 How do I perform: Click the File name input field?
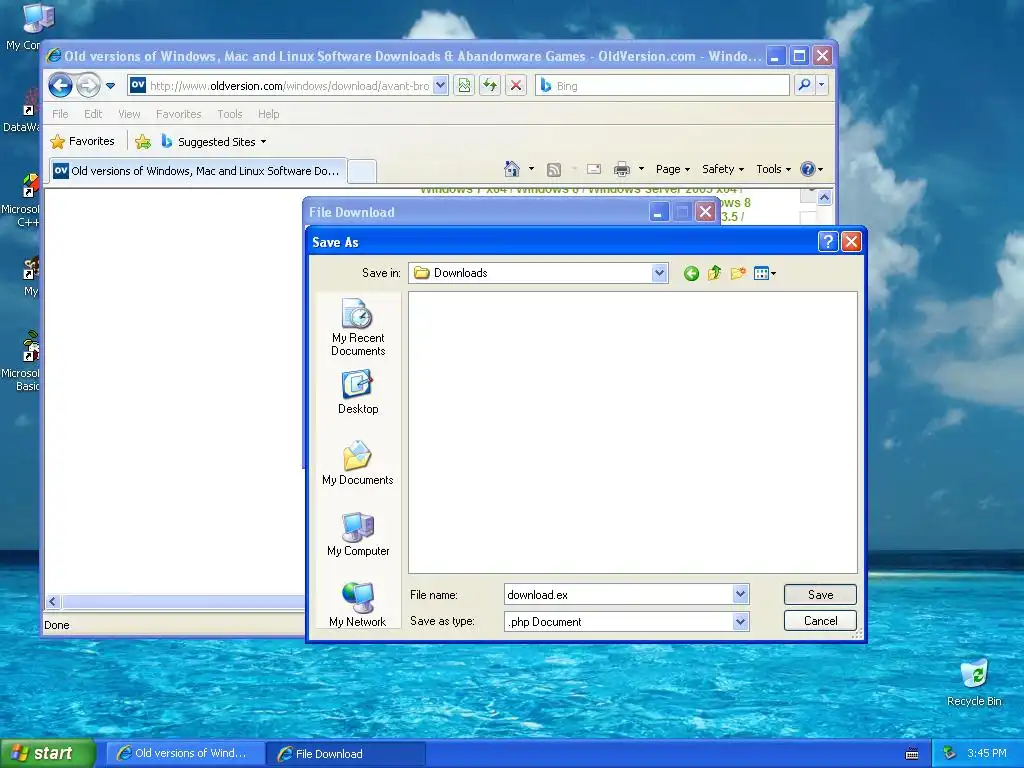618,594
